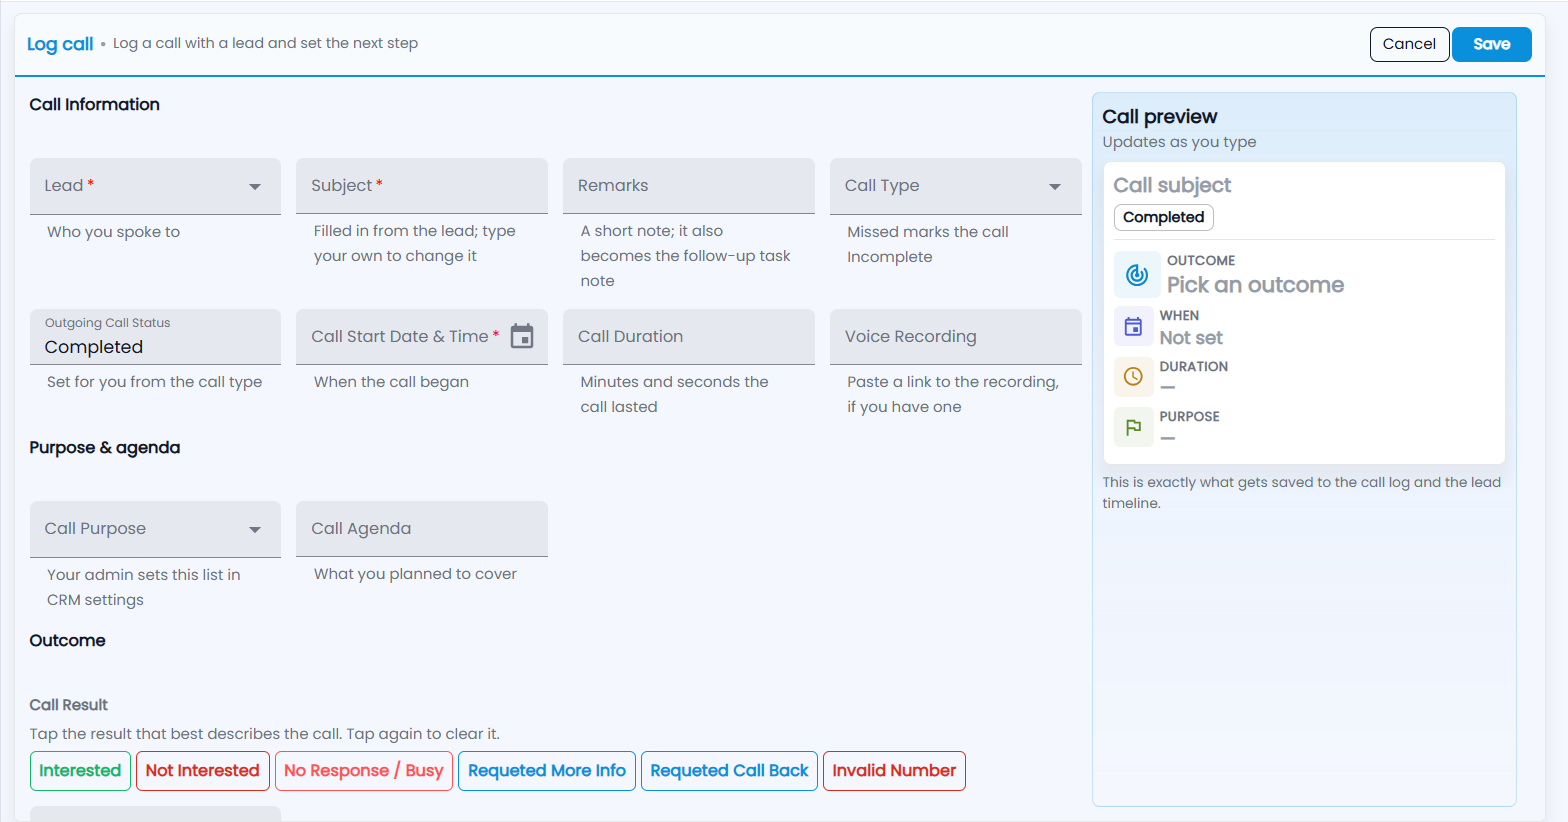This screenshot has height=822, width=1568.
Task: Click the Purpose & agenda section heading
Action: click(x=105, y=447)
